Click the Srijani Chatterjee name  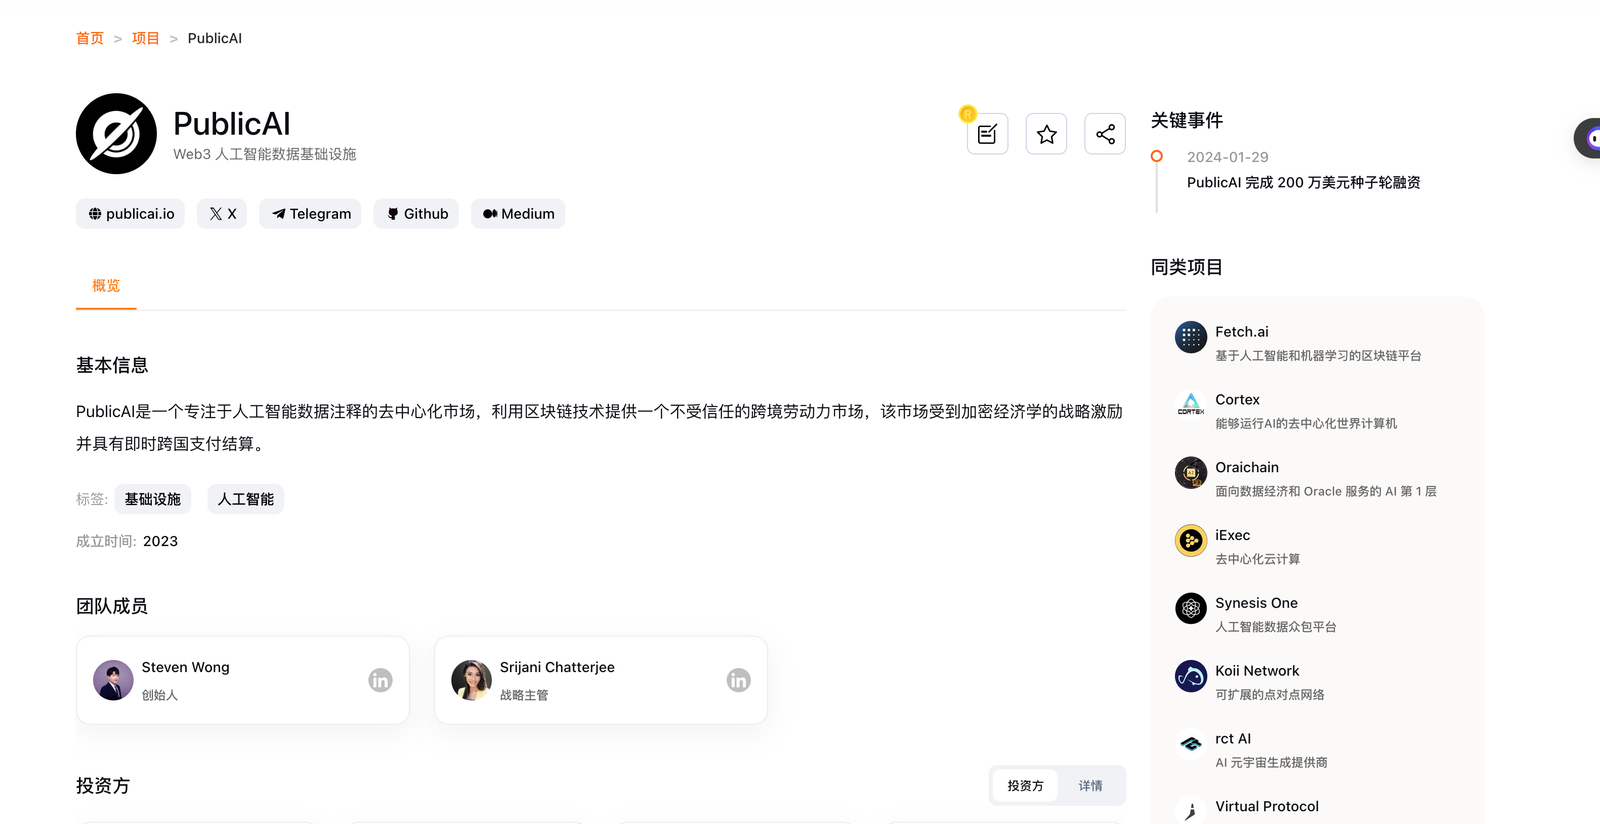tap(557, 667)
